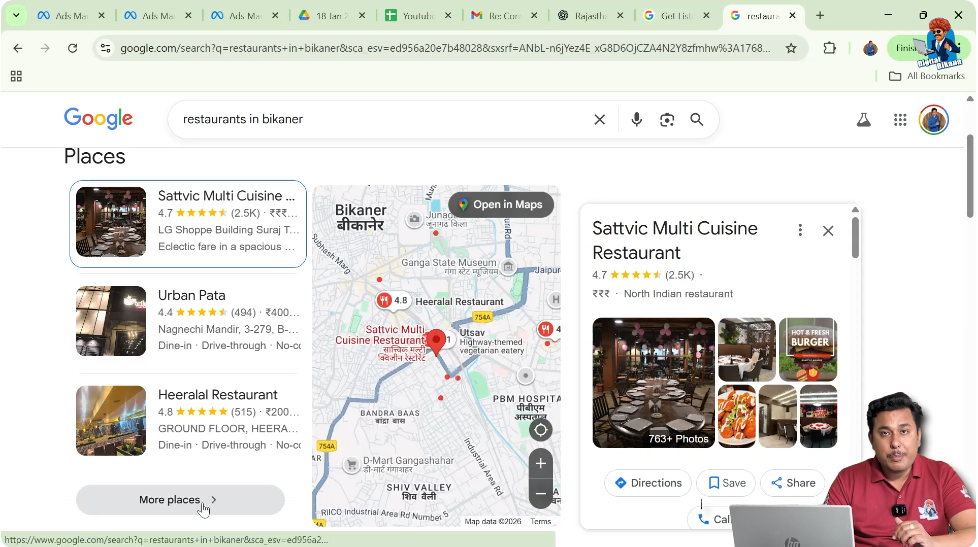Go to Google homepage via logo

coord(99,119)
